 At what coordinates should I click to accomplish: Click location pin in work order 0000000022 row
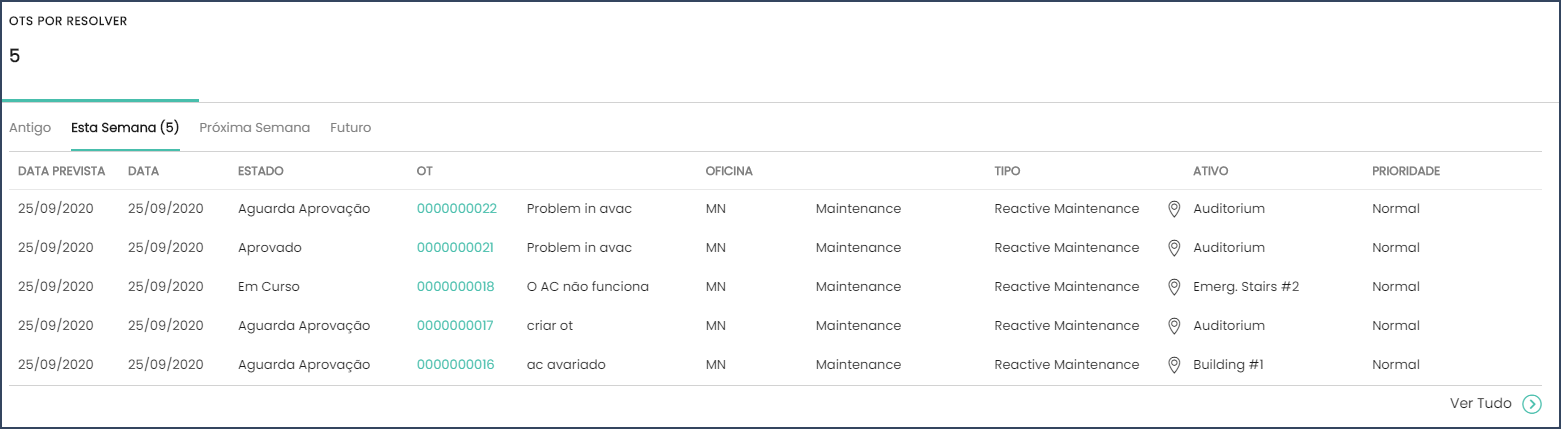click(1175, 209)
